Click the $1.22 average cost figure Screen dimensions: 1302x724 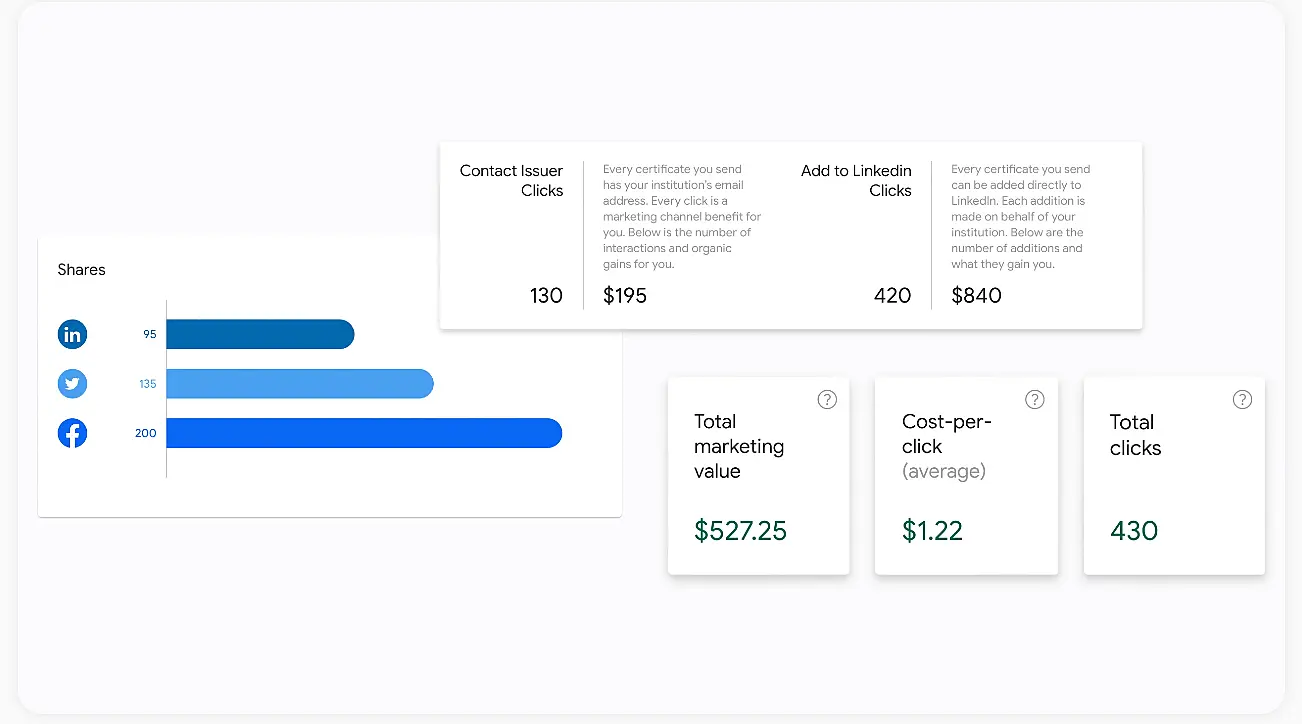(x=932, y=530)
